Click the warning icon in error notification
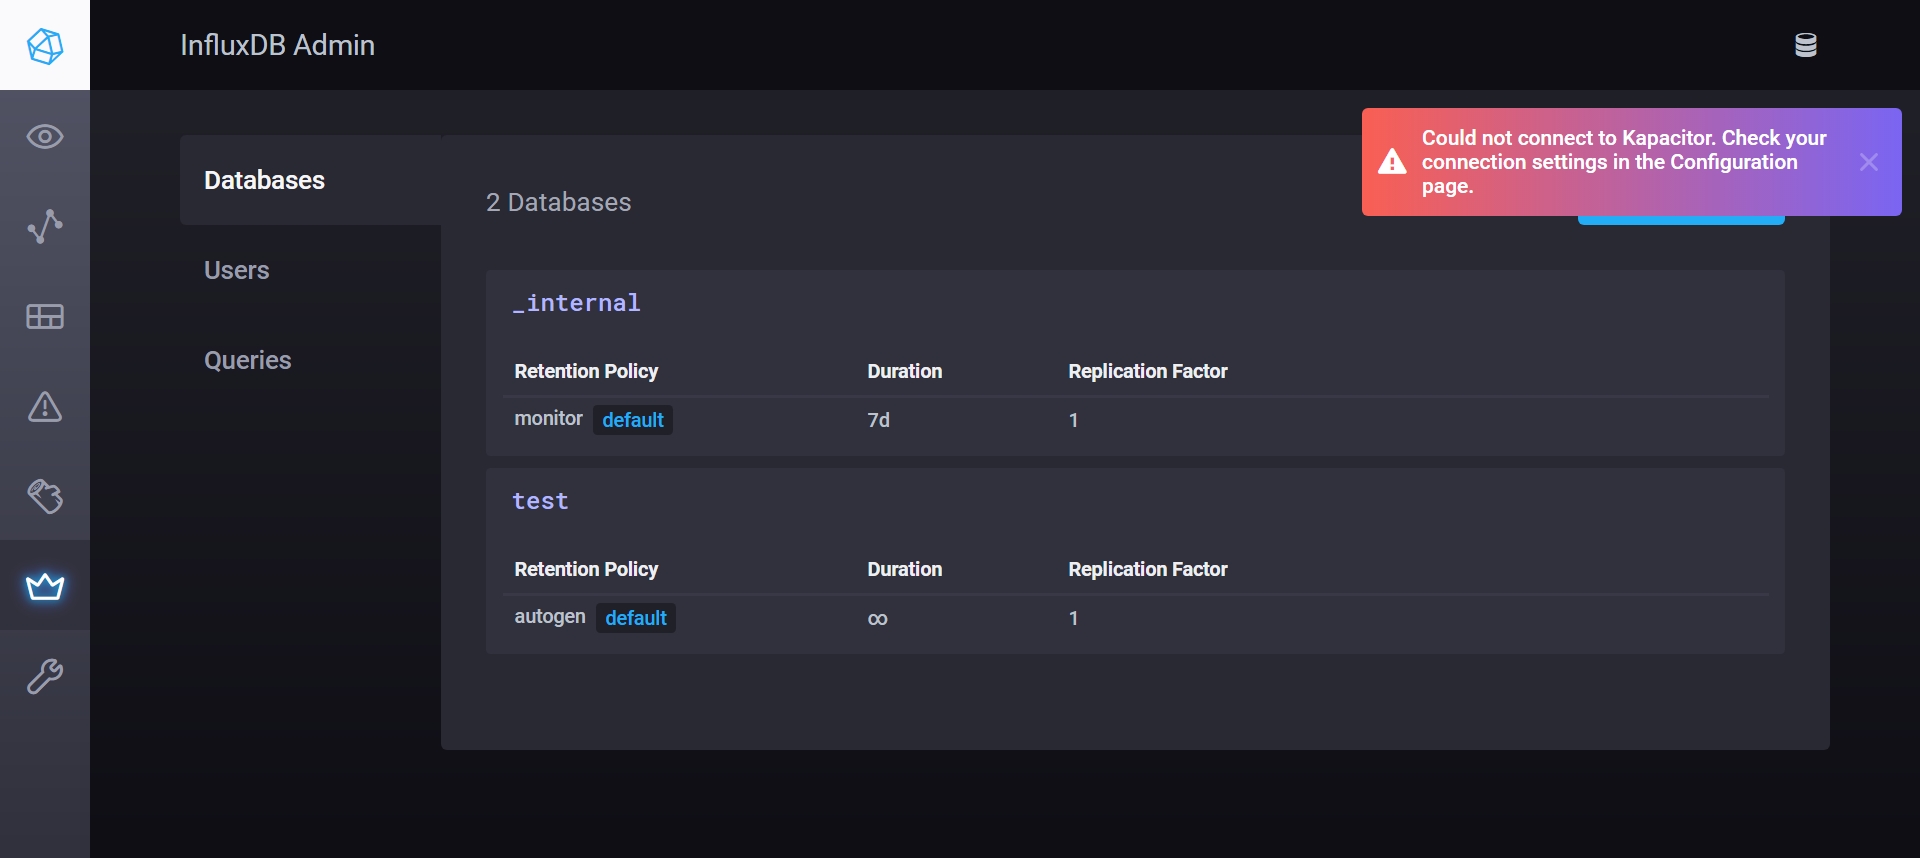1920x858 pixels. (1392, 162)
